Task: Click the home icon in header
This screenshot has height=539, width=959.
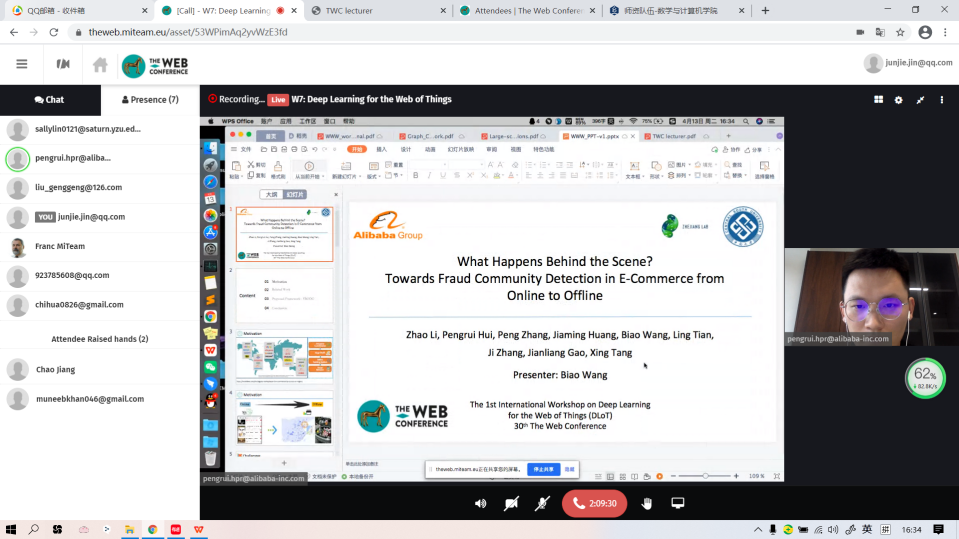Action: tap(100, 64)
